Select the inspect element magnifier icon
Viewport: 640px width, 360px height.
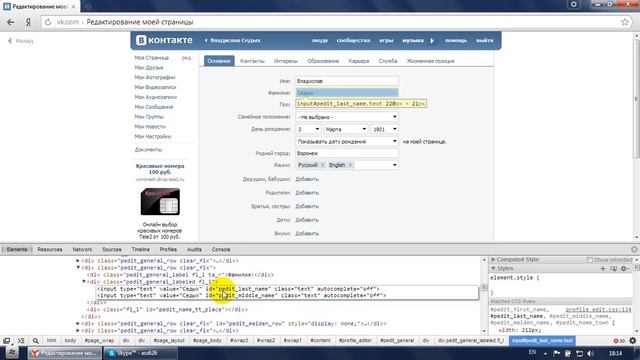coord(36,340)
